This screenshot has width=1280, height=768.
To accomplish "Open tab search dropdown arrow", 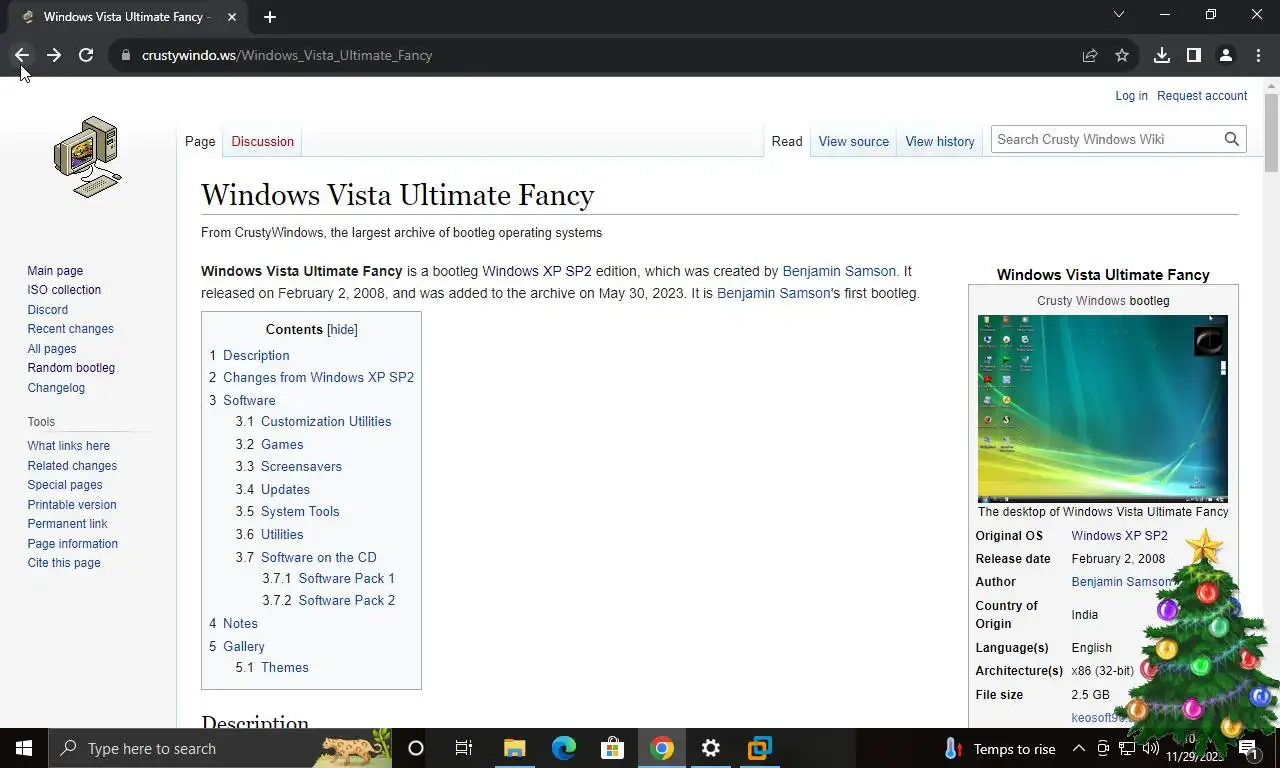I will tap(1119, 15).
